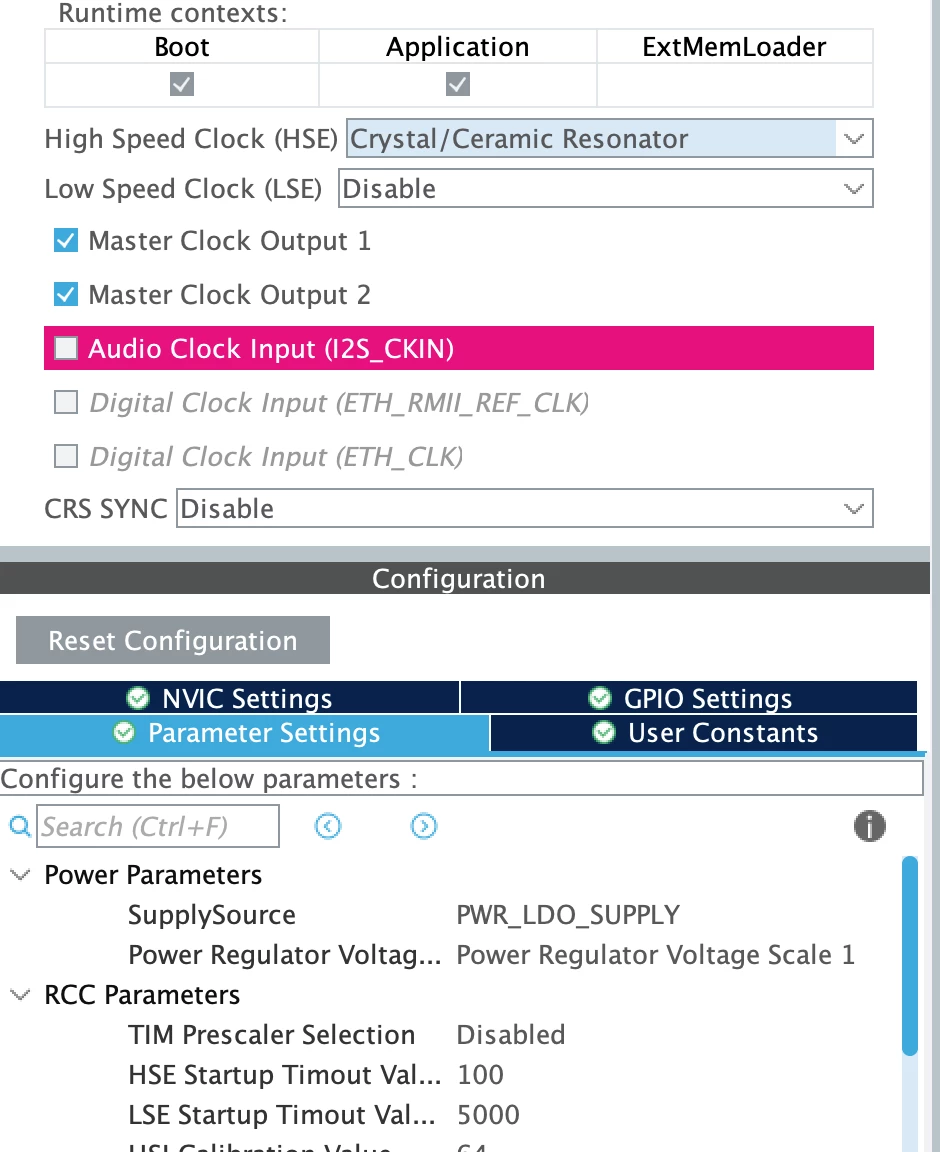Viewport: 940px width, 1152px height.
Task: Go to next search result arrow
Action: 423,827
